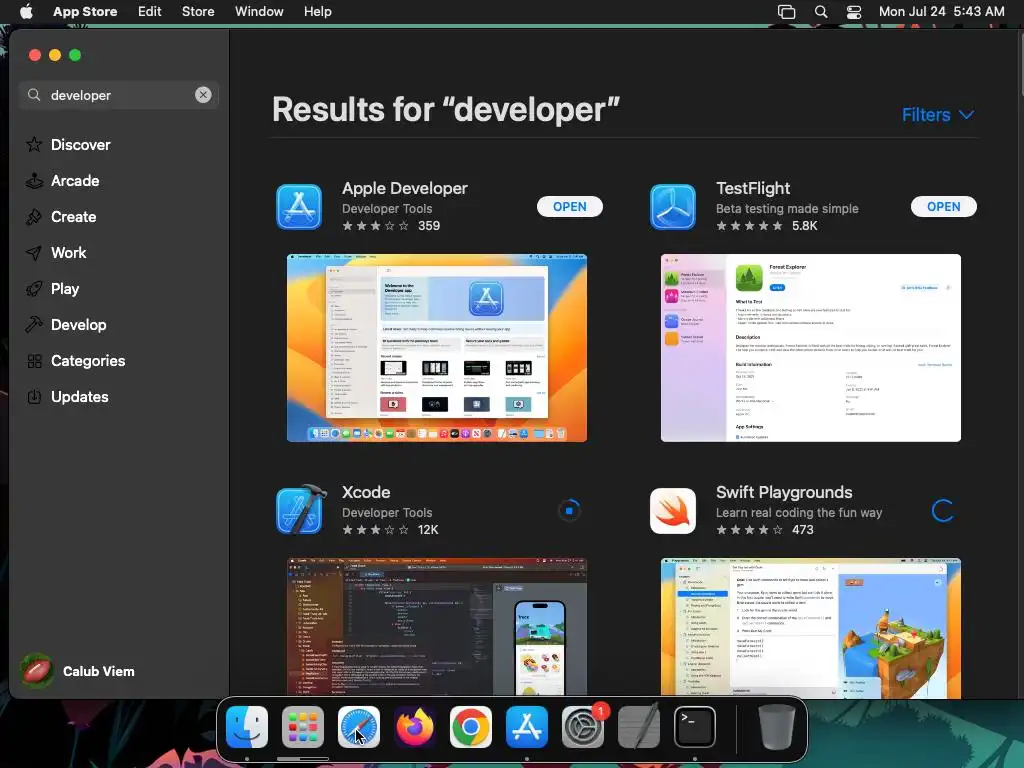Launch Safari from the Dock
Viewport: 1024px width, 768px height.
coord(359,727)
